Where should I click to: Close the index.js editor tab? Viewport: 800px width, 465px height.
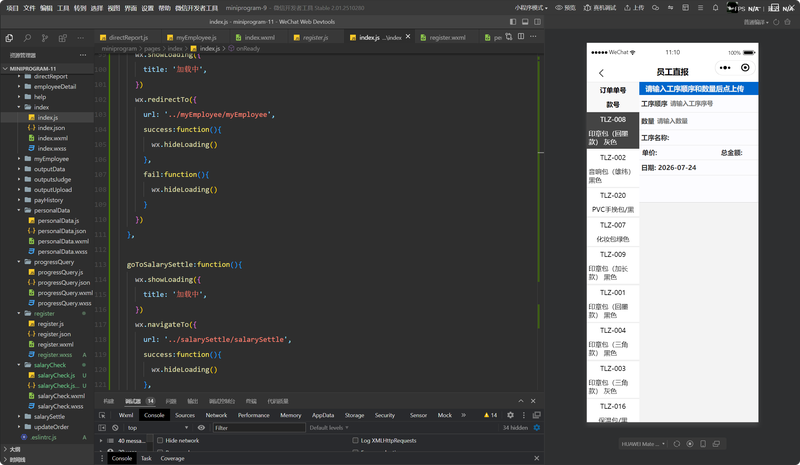click(408, 37)
